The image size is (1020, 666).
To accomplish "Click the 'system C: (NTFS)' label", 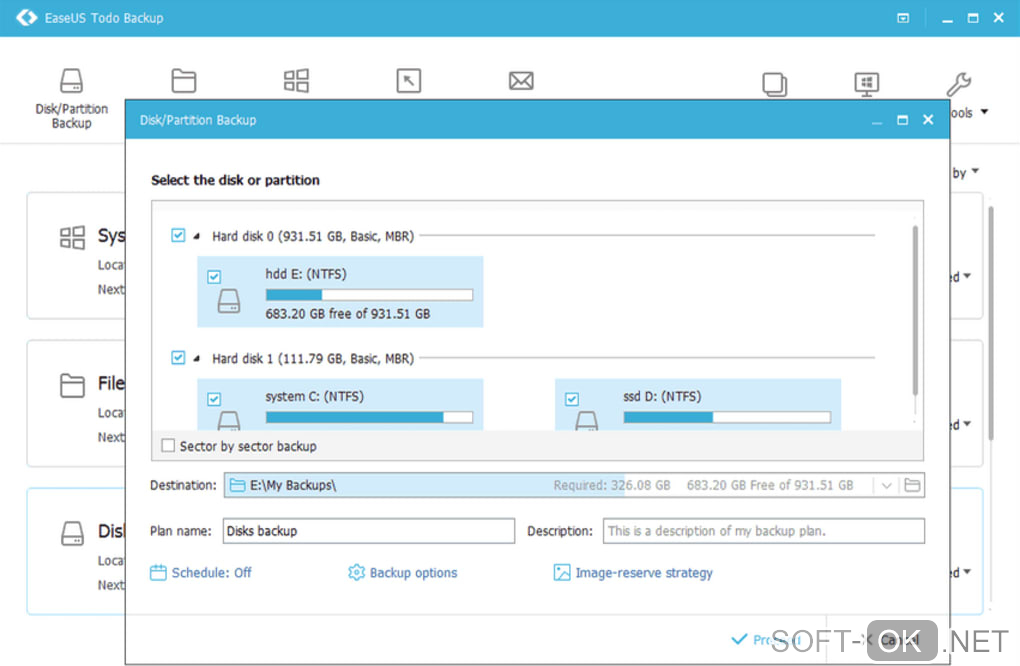I will tap(314, 396).
